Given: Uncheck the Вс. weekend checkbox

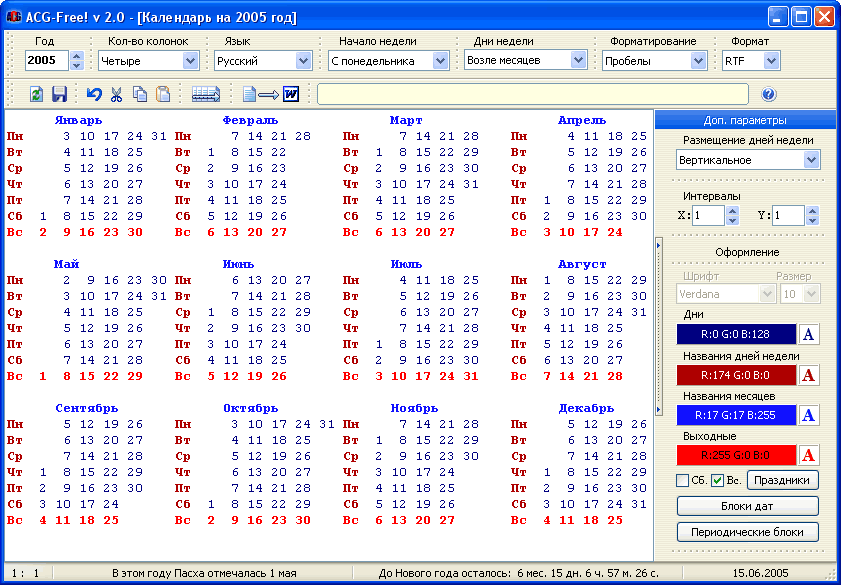Looking at the screenshot, I should point(718,481).
